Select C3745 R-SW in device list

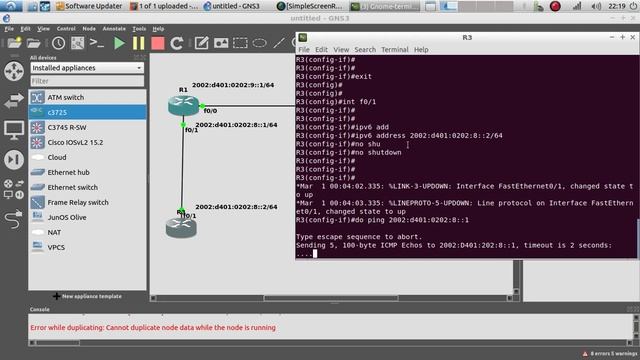pyautogui.click(x=87, y=127)
